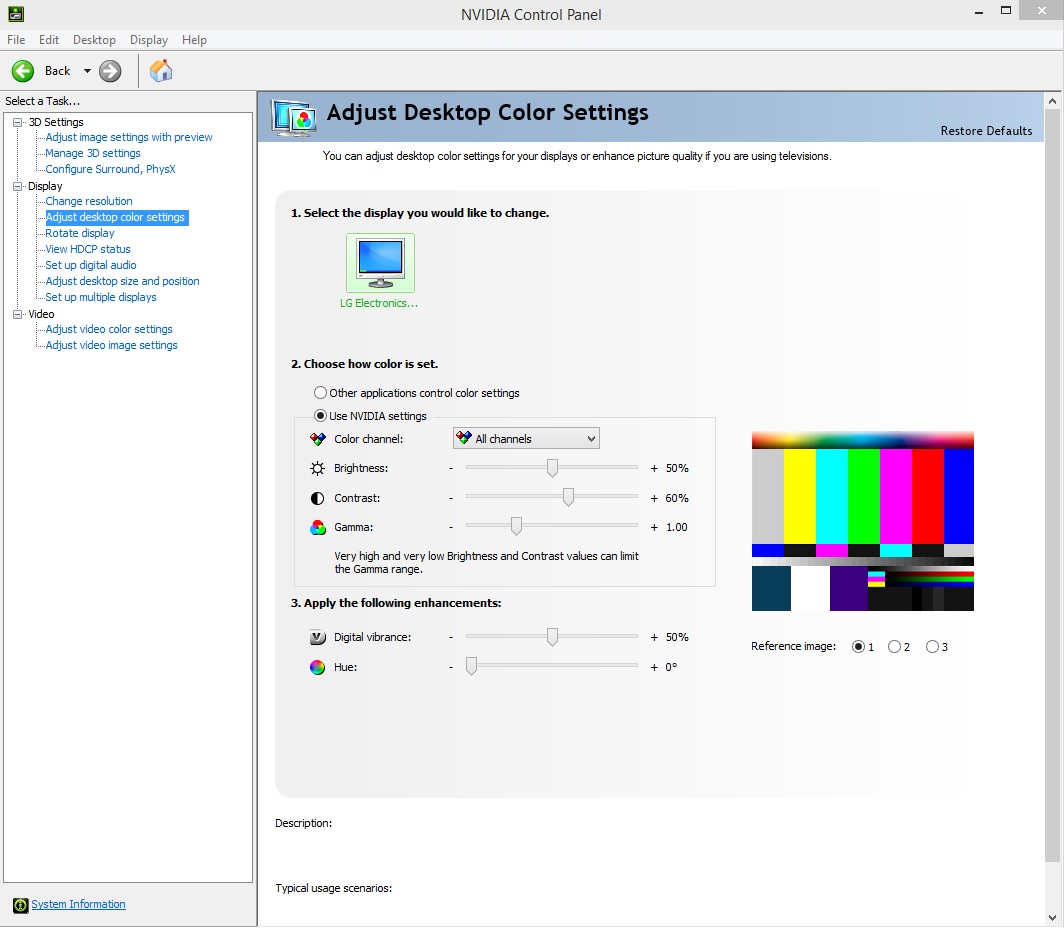Click the Forward arrow icon
Image resolution: width=1064 pixels, height=928 pixels.
point(110,71)
